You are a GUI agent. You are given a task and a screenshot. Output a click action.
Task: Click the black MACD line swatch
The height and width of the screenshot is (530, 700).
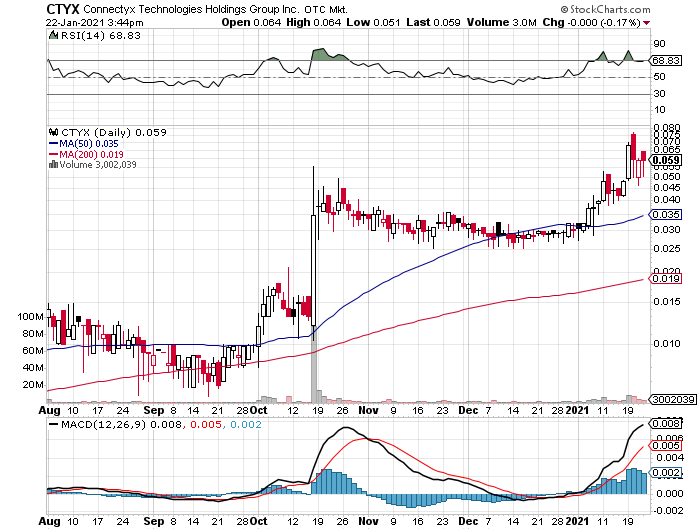point(54,424)
